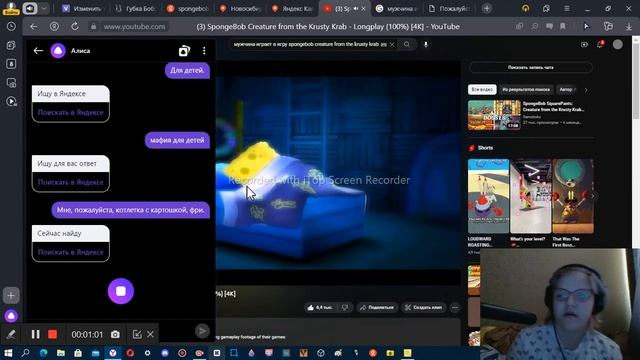Open YouTube notifications bell

pyautogui.click(x=600, y=44)
